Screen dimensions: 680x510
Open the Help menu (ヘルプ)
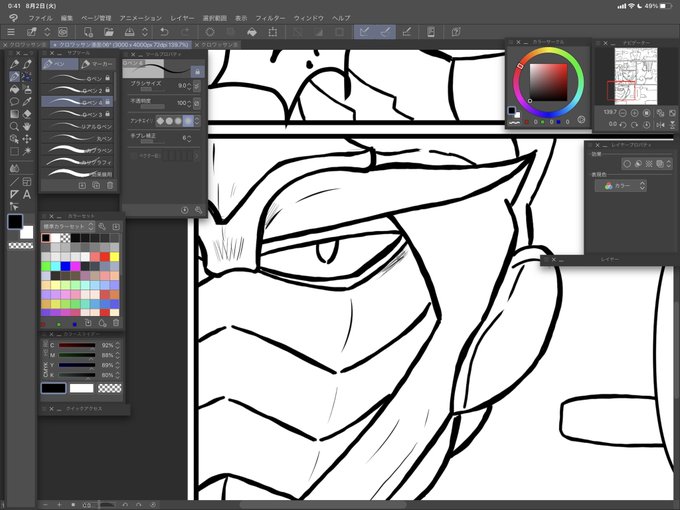[341, 18]
